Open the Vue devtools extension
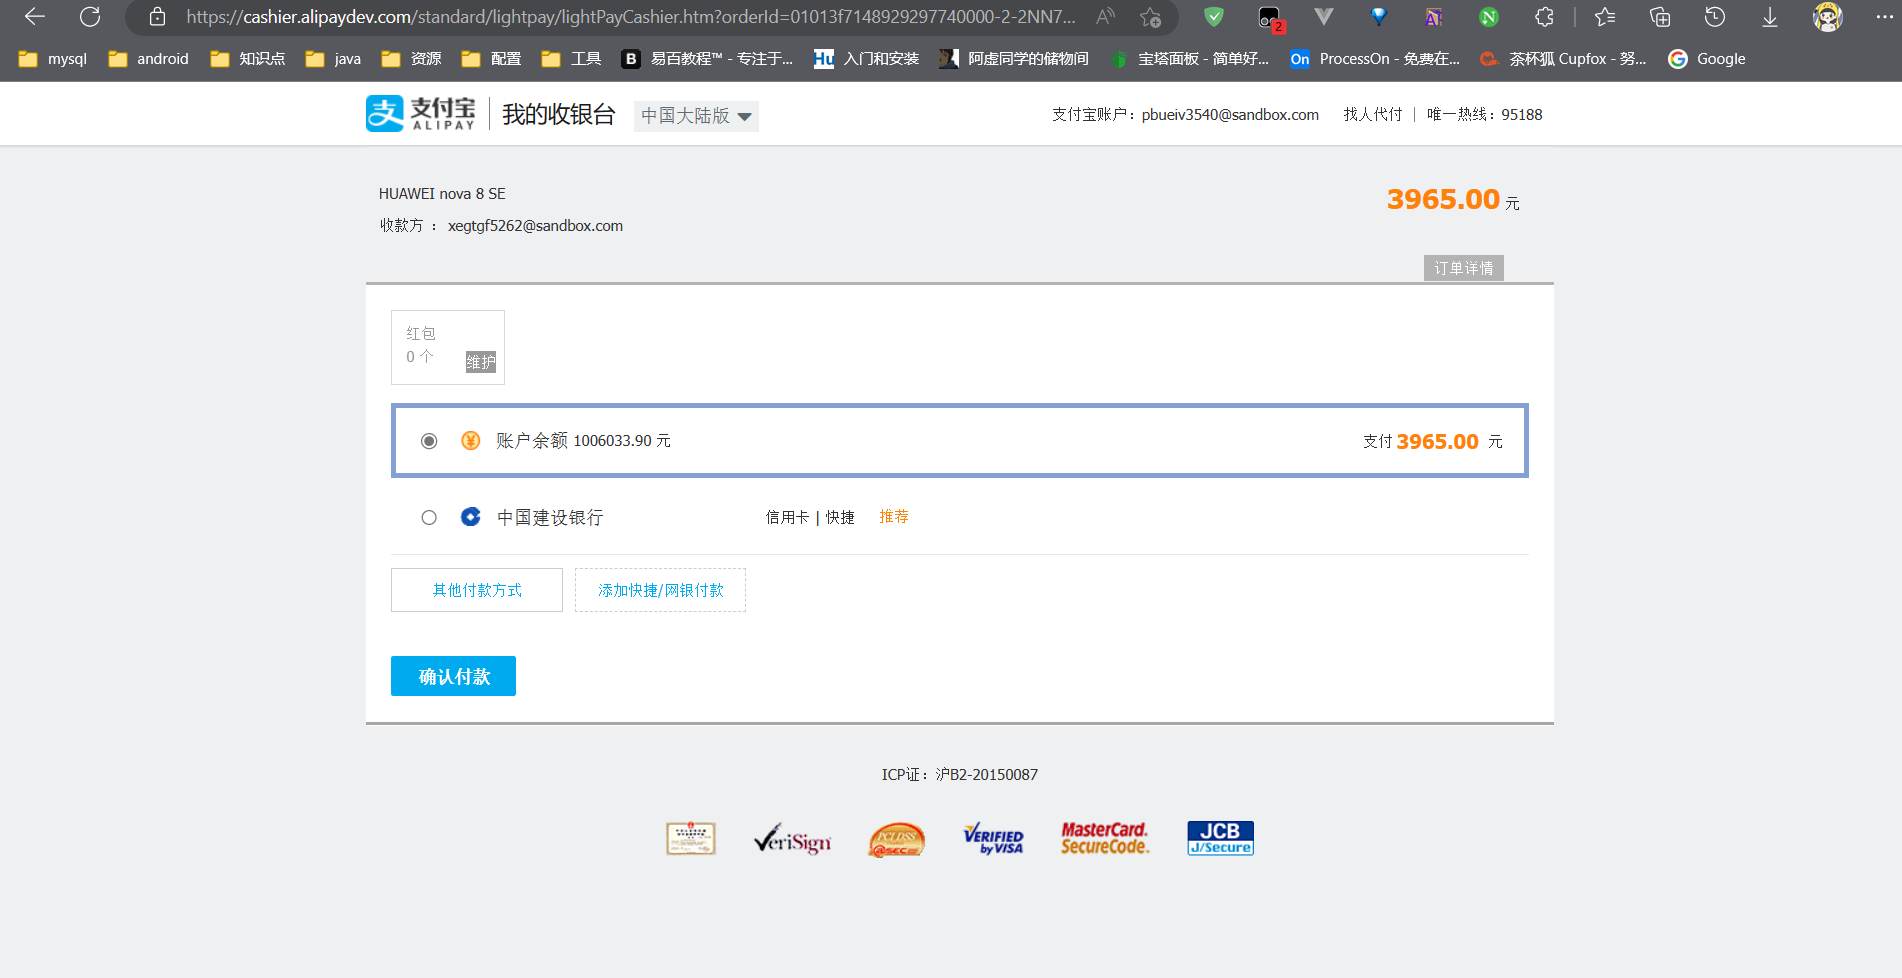This screenshot has width=1902, height=978. 1324,17
